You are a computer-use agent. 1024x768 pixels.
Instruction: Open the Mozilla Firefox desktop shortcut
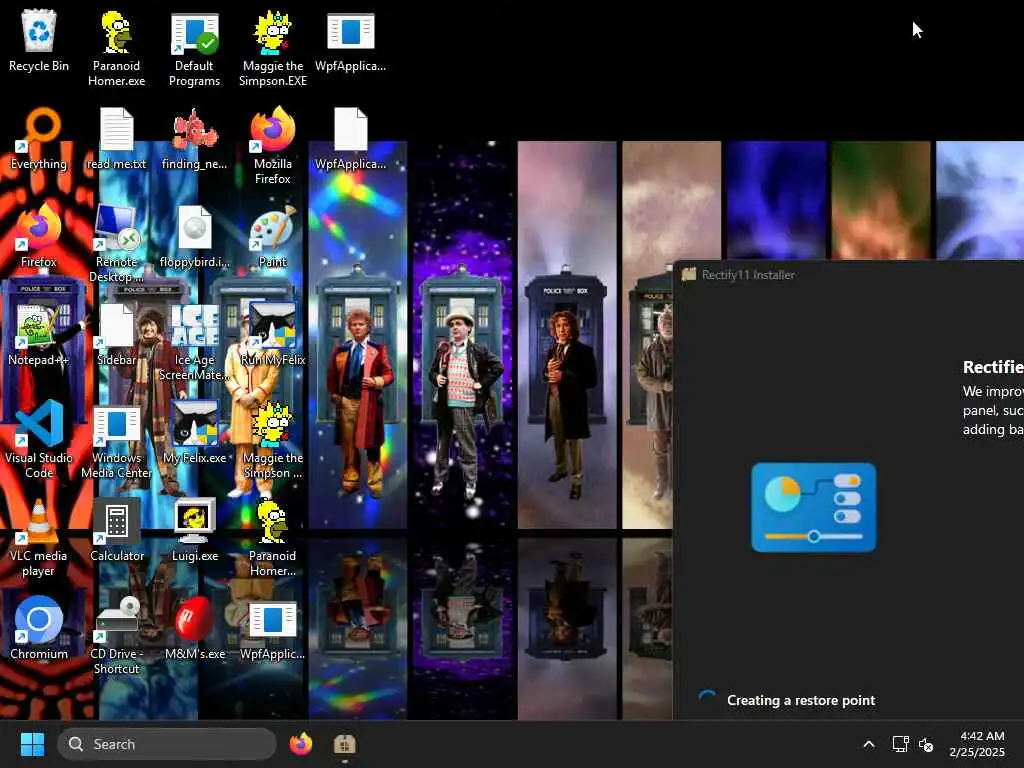tap(272, 146)
